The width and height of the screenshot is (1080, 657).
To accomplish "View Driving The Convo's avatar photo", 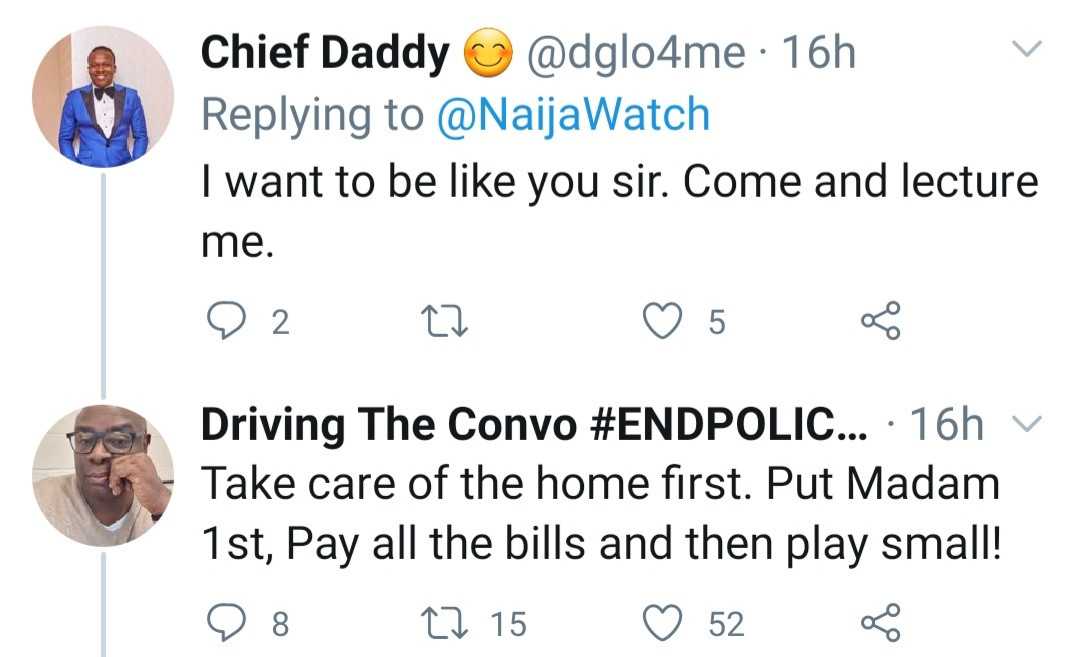I will tap(103, 475).
